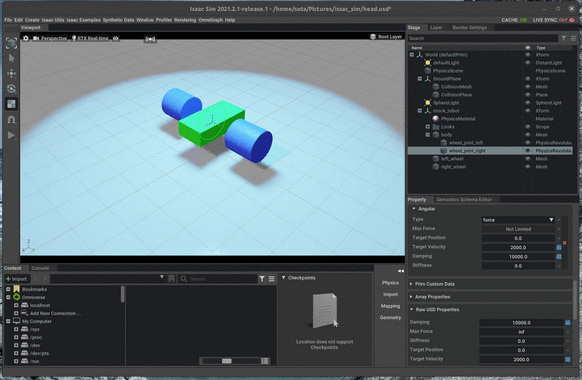Open the Perspective camera menu
582x380 pixels.
[50, 38]
